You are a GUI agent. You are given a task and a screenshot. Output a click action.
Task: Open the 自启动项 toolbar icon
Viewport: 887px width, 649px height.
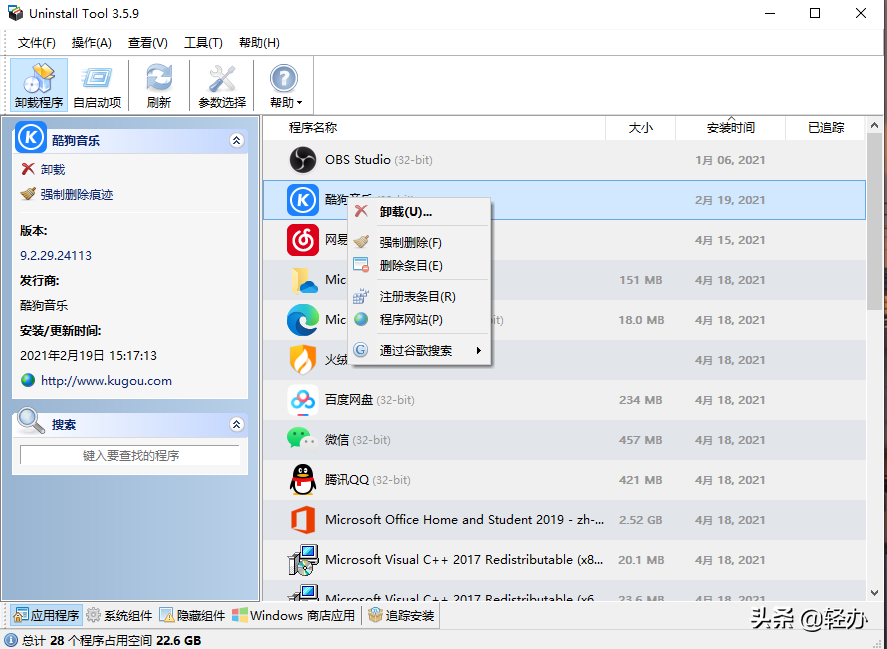click(x=97, y=85)
